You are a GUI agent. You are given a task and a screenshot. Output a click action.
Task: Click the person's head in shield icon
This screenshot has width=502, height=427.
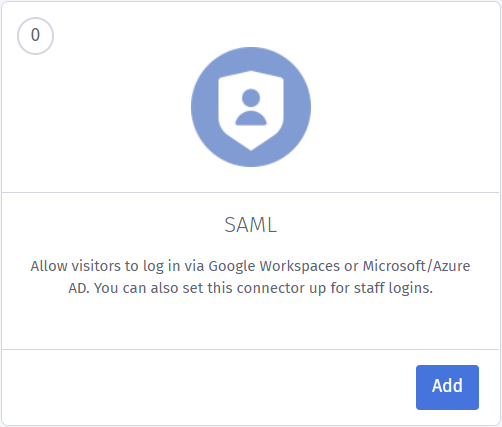pos(251,98)
